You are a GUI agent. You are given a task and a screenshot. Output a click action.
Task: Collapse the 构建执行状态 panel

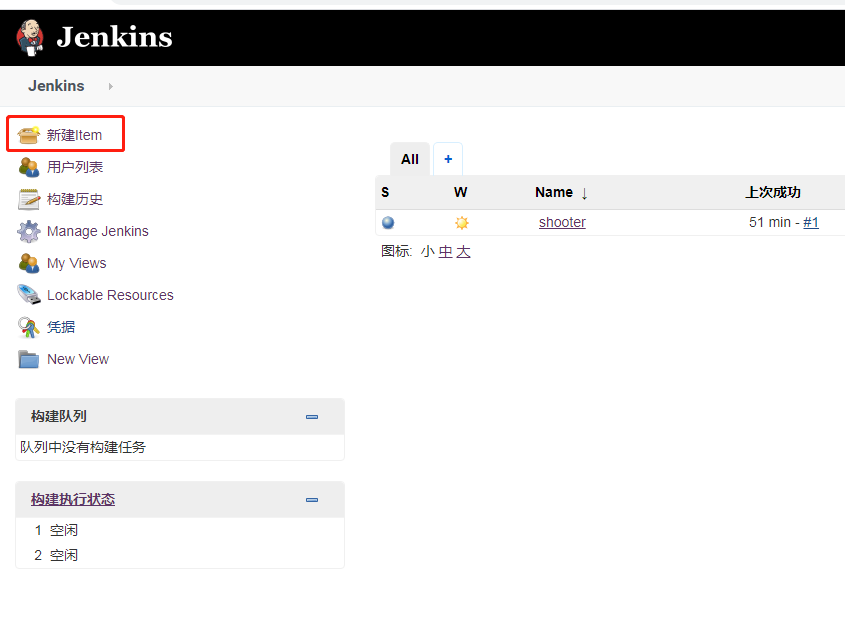tap(312, 500)
